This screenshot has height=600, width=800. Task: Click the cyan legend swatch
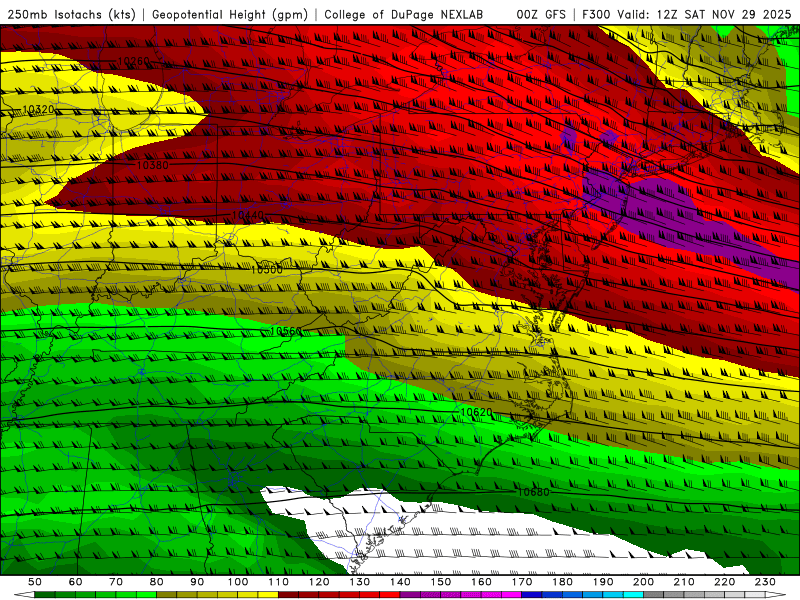click(634, 595)
